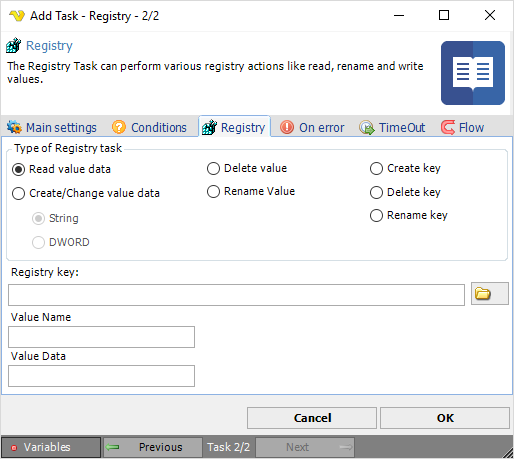Click the Next button

305,447
